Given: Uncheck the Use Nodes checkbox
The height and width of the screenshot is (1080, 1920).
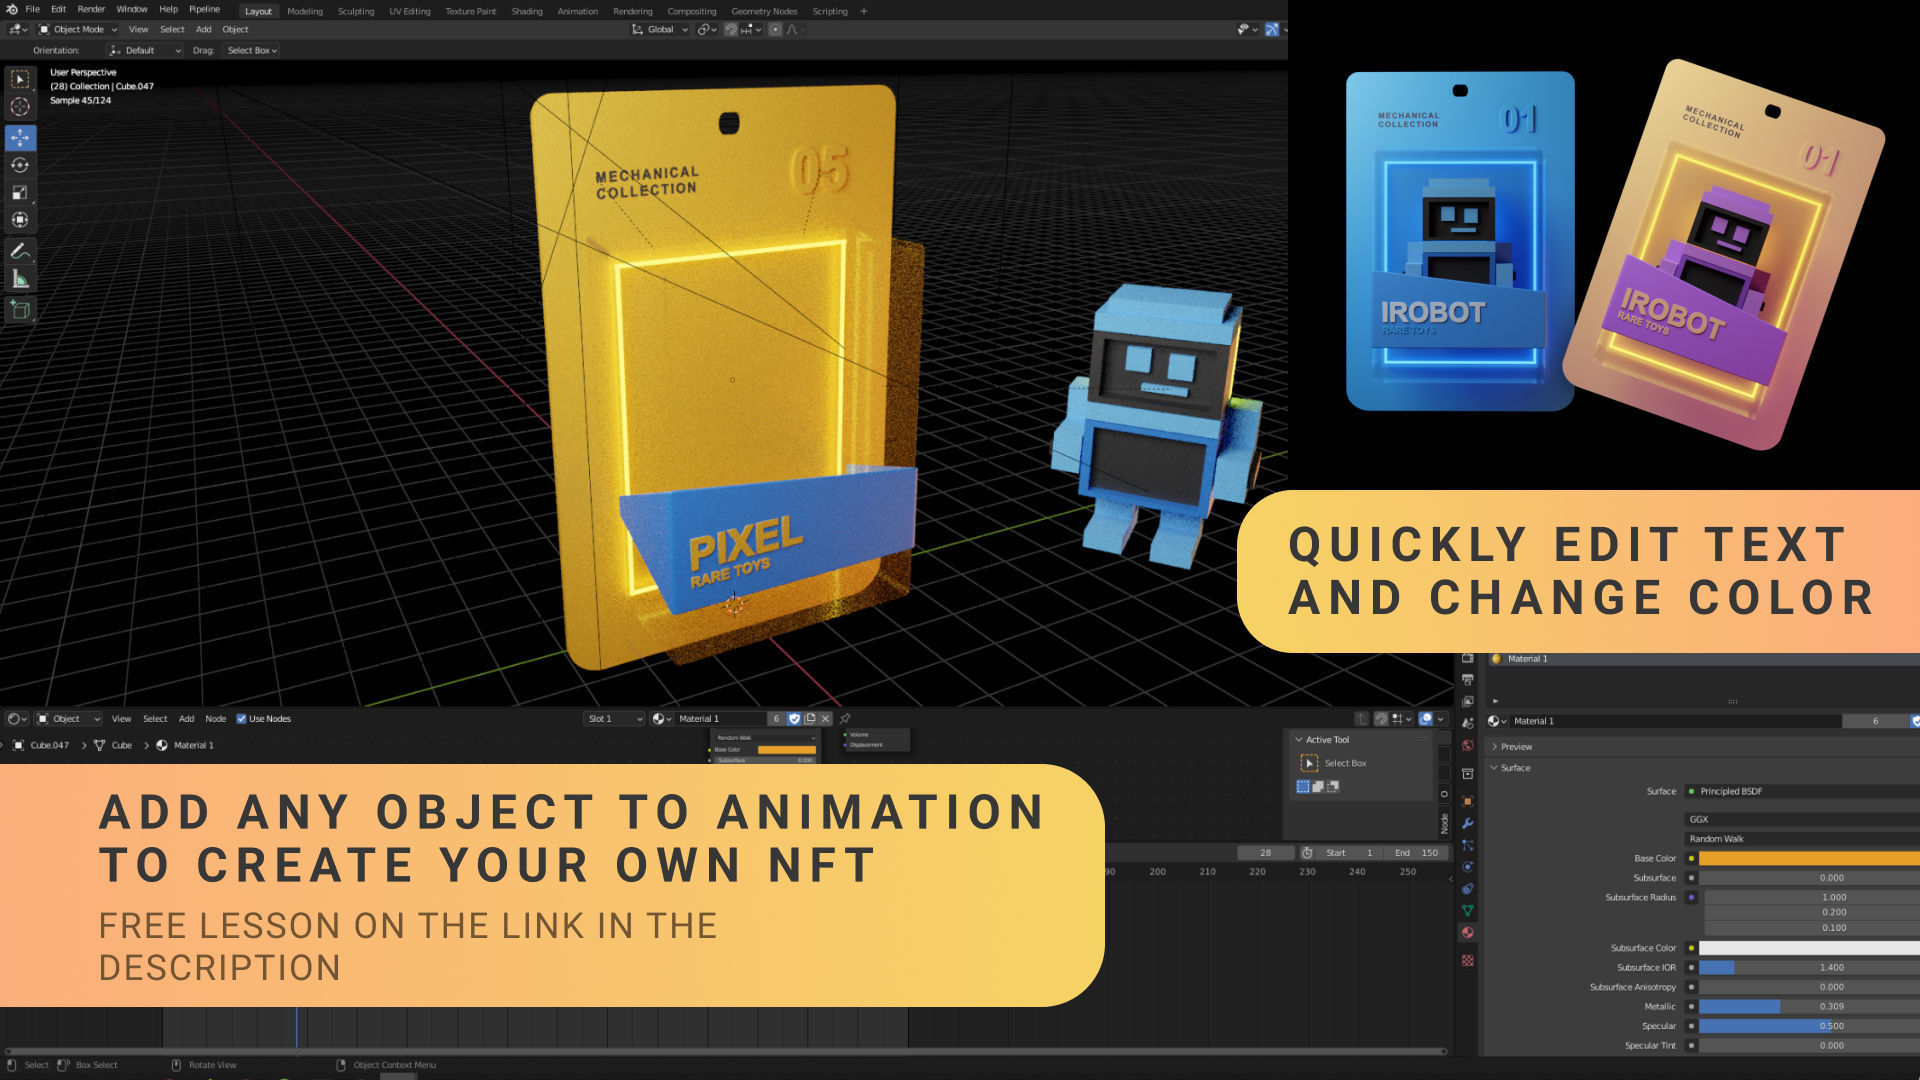Looking at the screenshot, I should pos(241,719).
